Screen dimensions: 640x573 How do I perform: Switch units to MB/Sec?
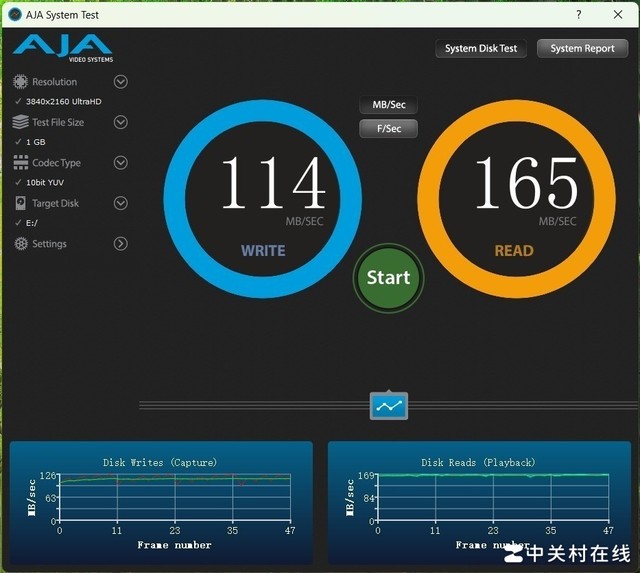click(x=389, y=105)
